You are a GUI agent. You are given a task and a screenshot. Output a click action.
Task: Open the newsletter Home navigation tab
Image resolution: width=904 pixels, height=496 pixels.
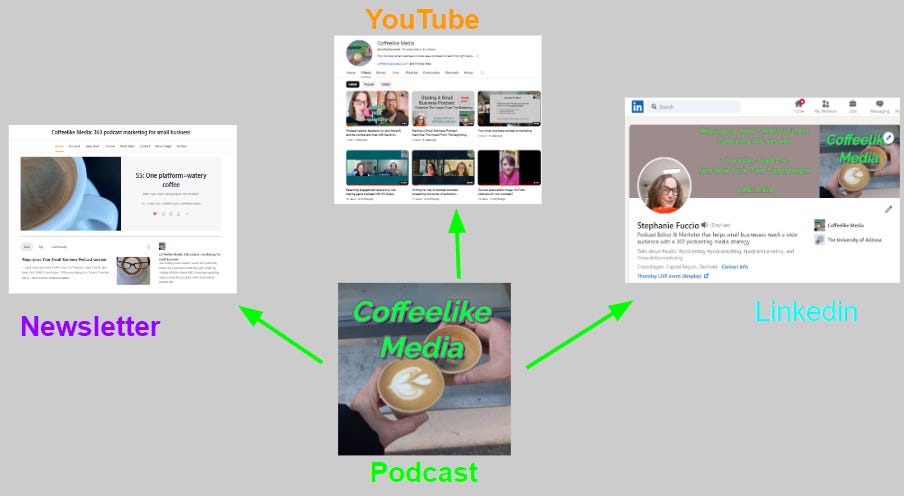[x=59, y=146]
